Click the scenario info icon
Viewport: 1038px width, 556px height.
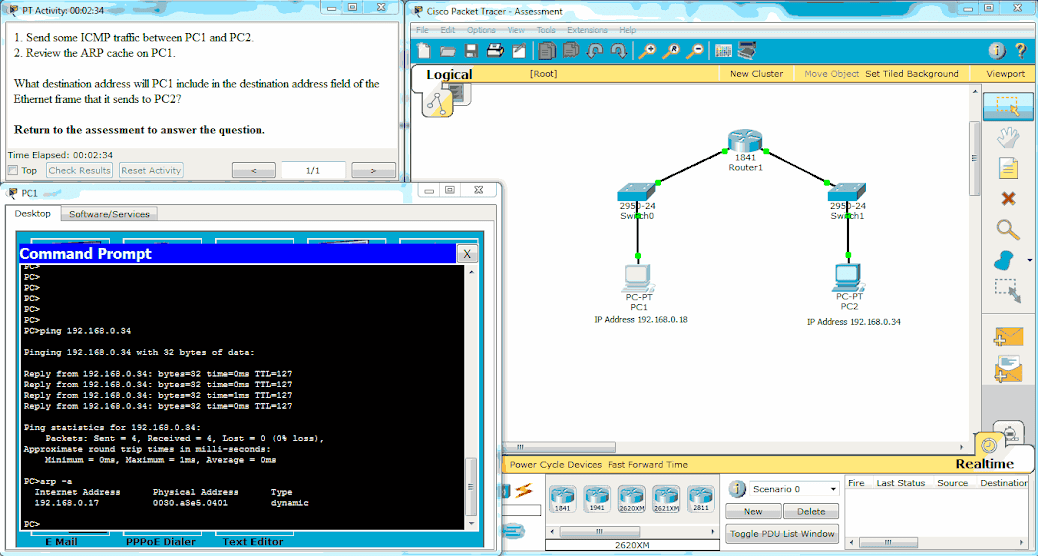tap(737, 489)
